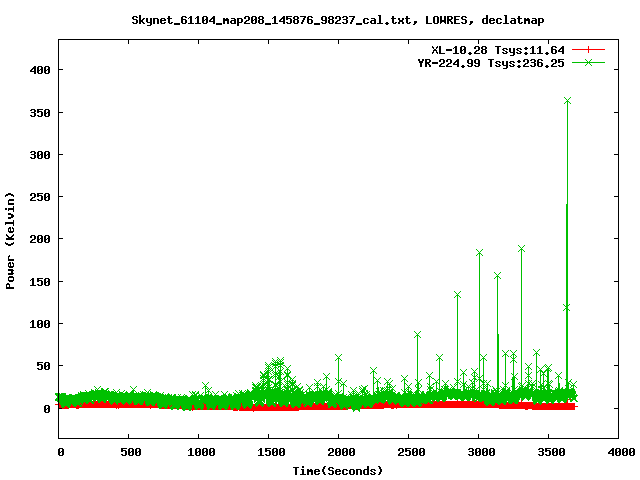This screenshot has height=480, width=640.
Task: Click the y-axis tick label 400
Action: [40, 70]
